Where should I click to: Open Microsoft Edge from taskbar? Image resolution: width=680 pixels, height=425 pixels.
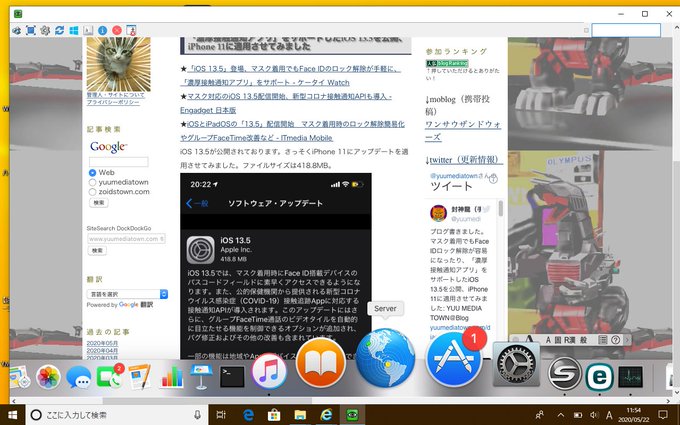pyautogui.click(x=248, y=415)
